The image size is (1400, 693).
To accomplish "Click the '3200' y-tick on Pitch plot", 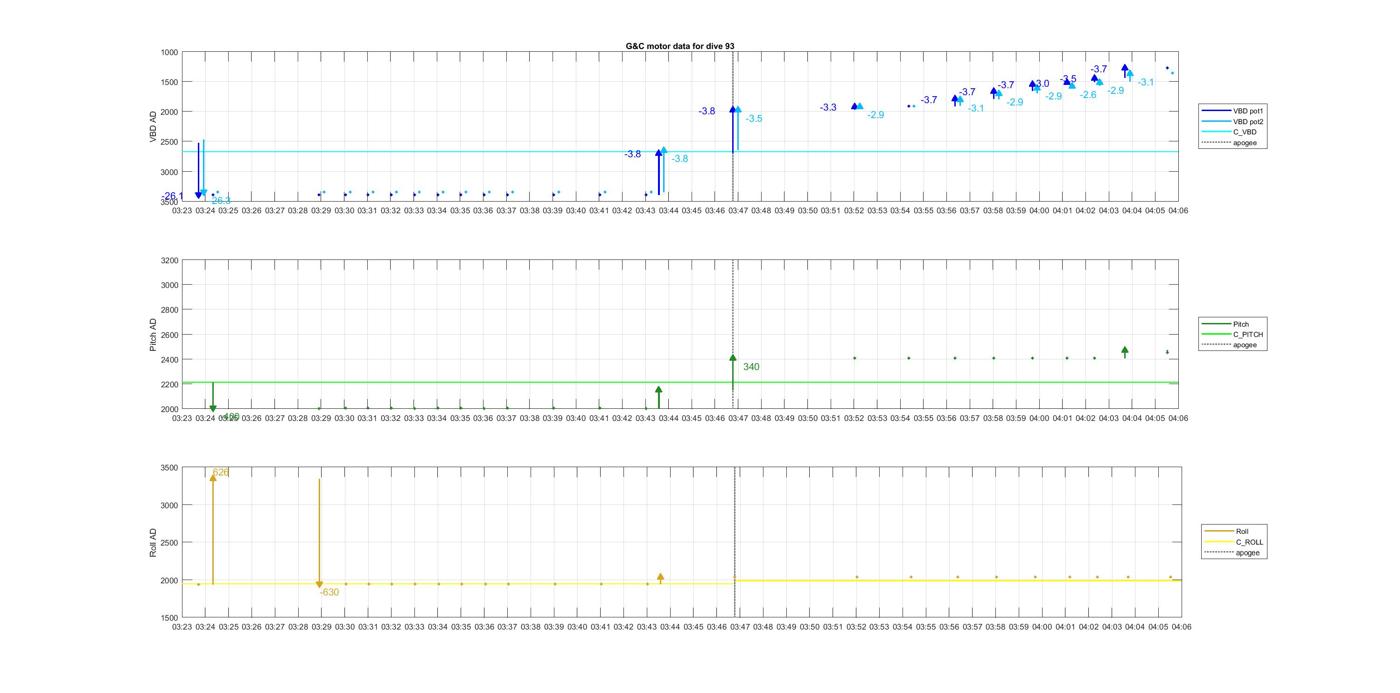I will tap(169, 260).
